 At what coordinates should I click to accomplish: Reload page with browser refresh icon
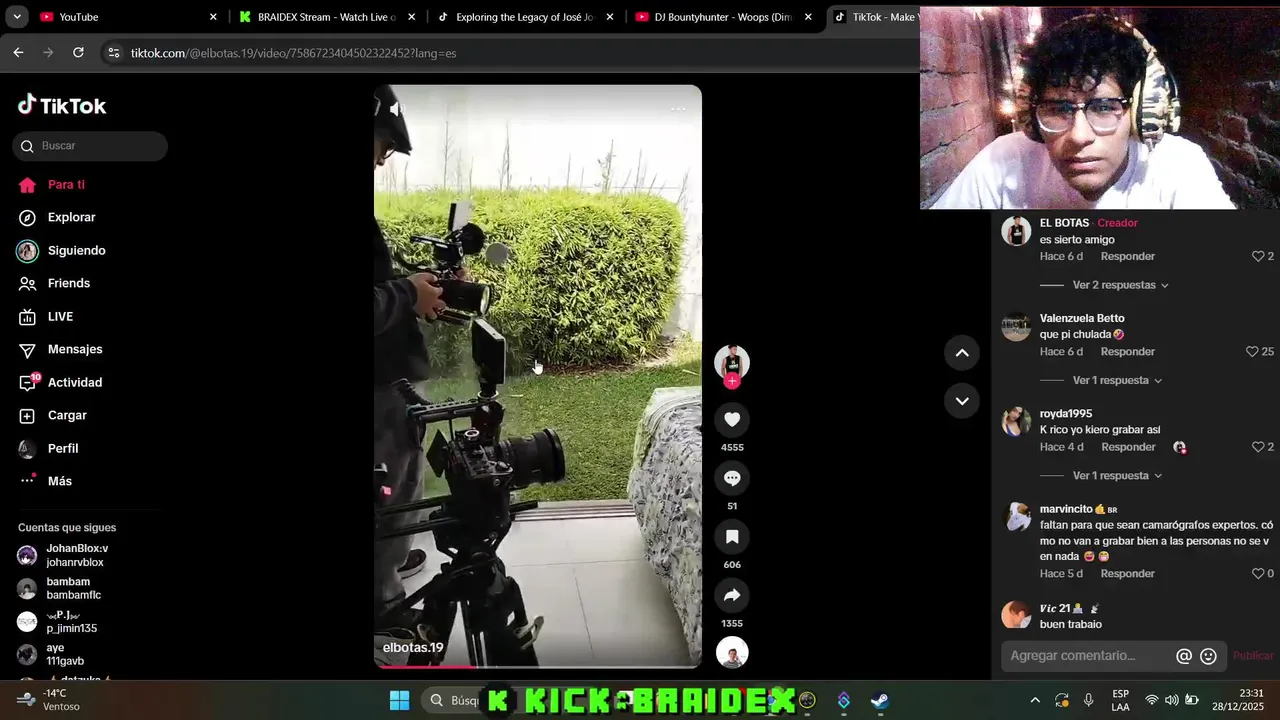point(78,53)
